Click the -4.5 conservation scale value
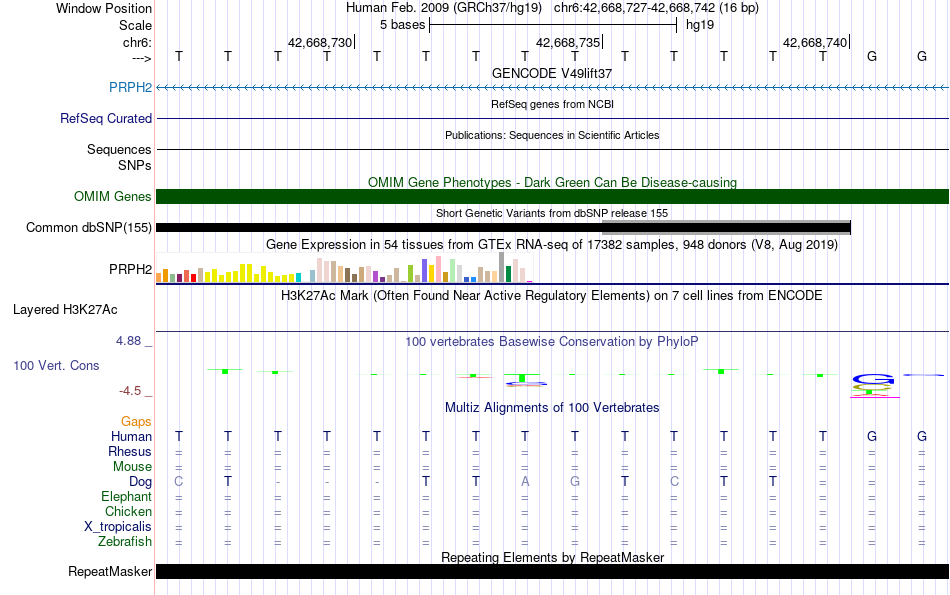Viewport: 950px width, 595px height. 130,391
